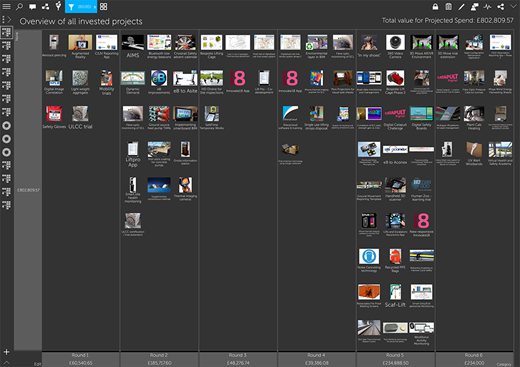This screenshot has width=520, height=367.
Task: Add a new view with plus icon
Action: click(6, 352)
